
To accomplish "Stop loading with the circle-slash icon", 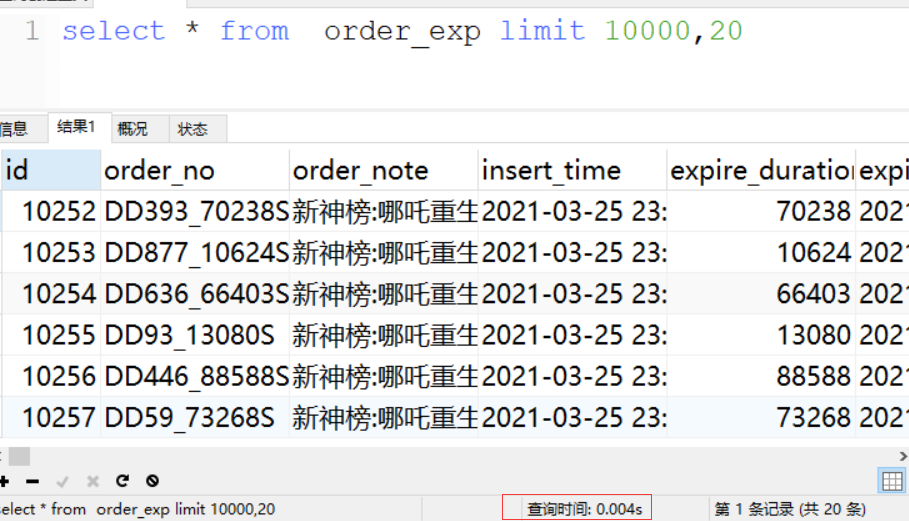I will coord(152,480).
